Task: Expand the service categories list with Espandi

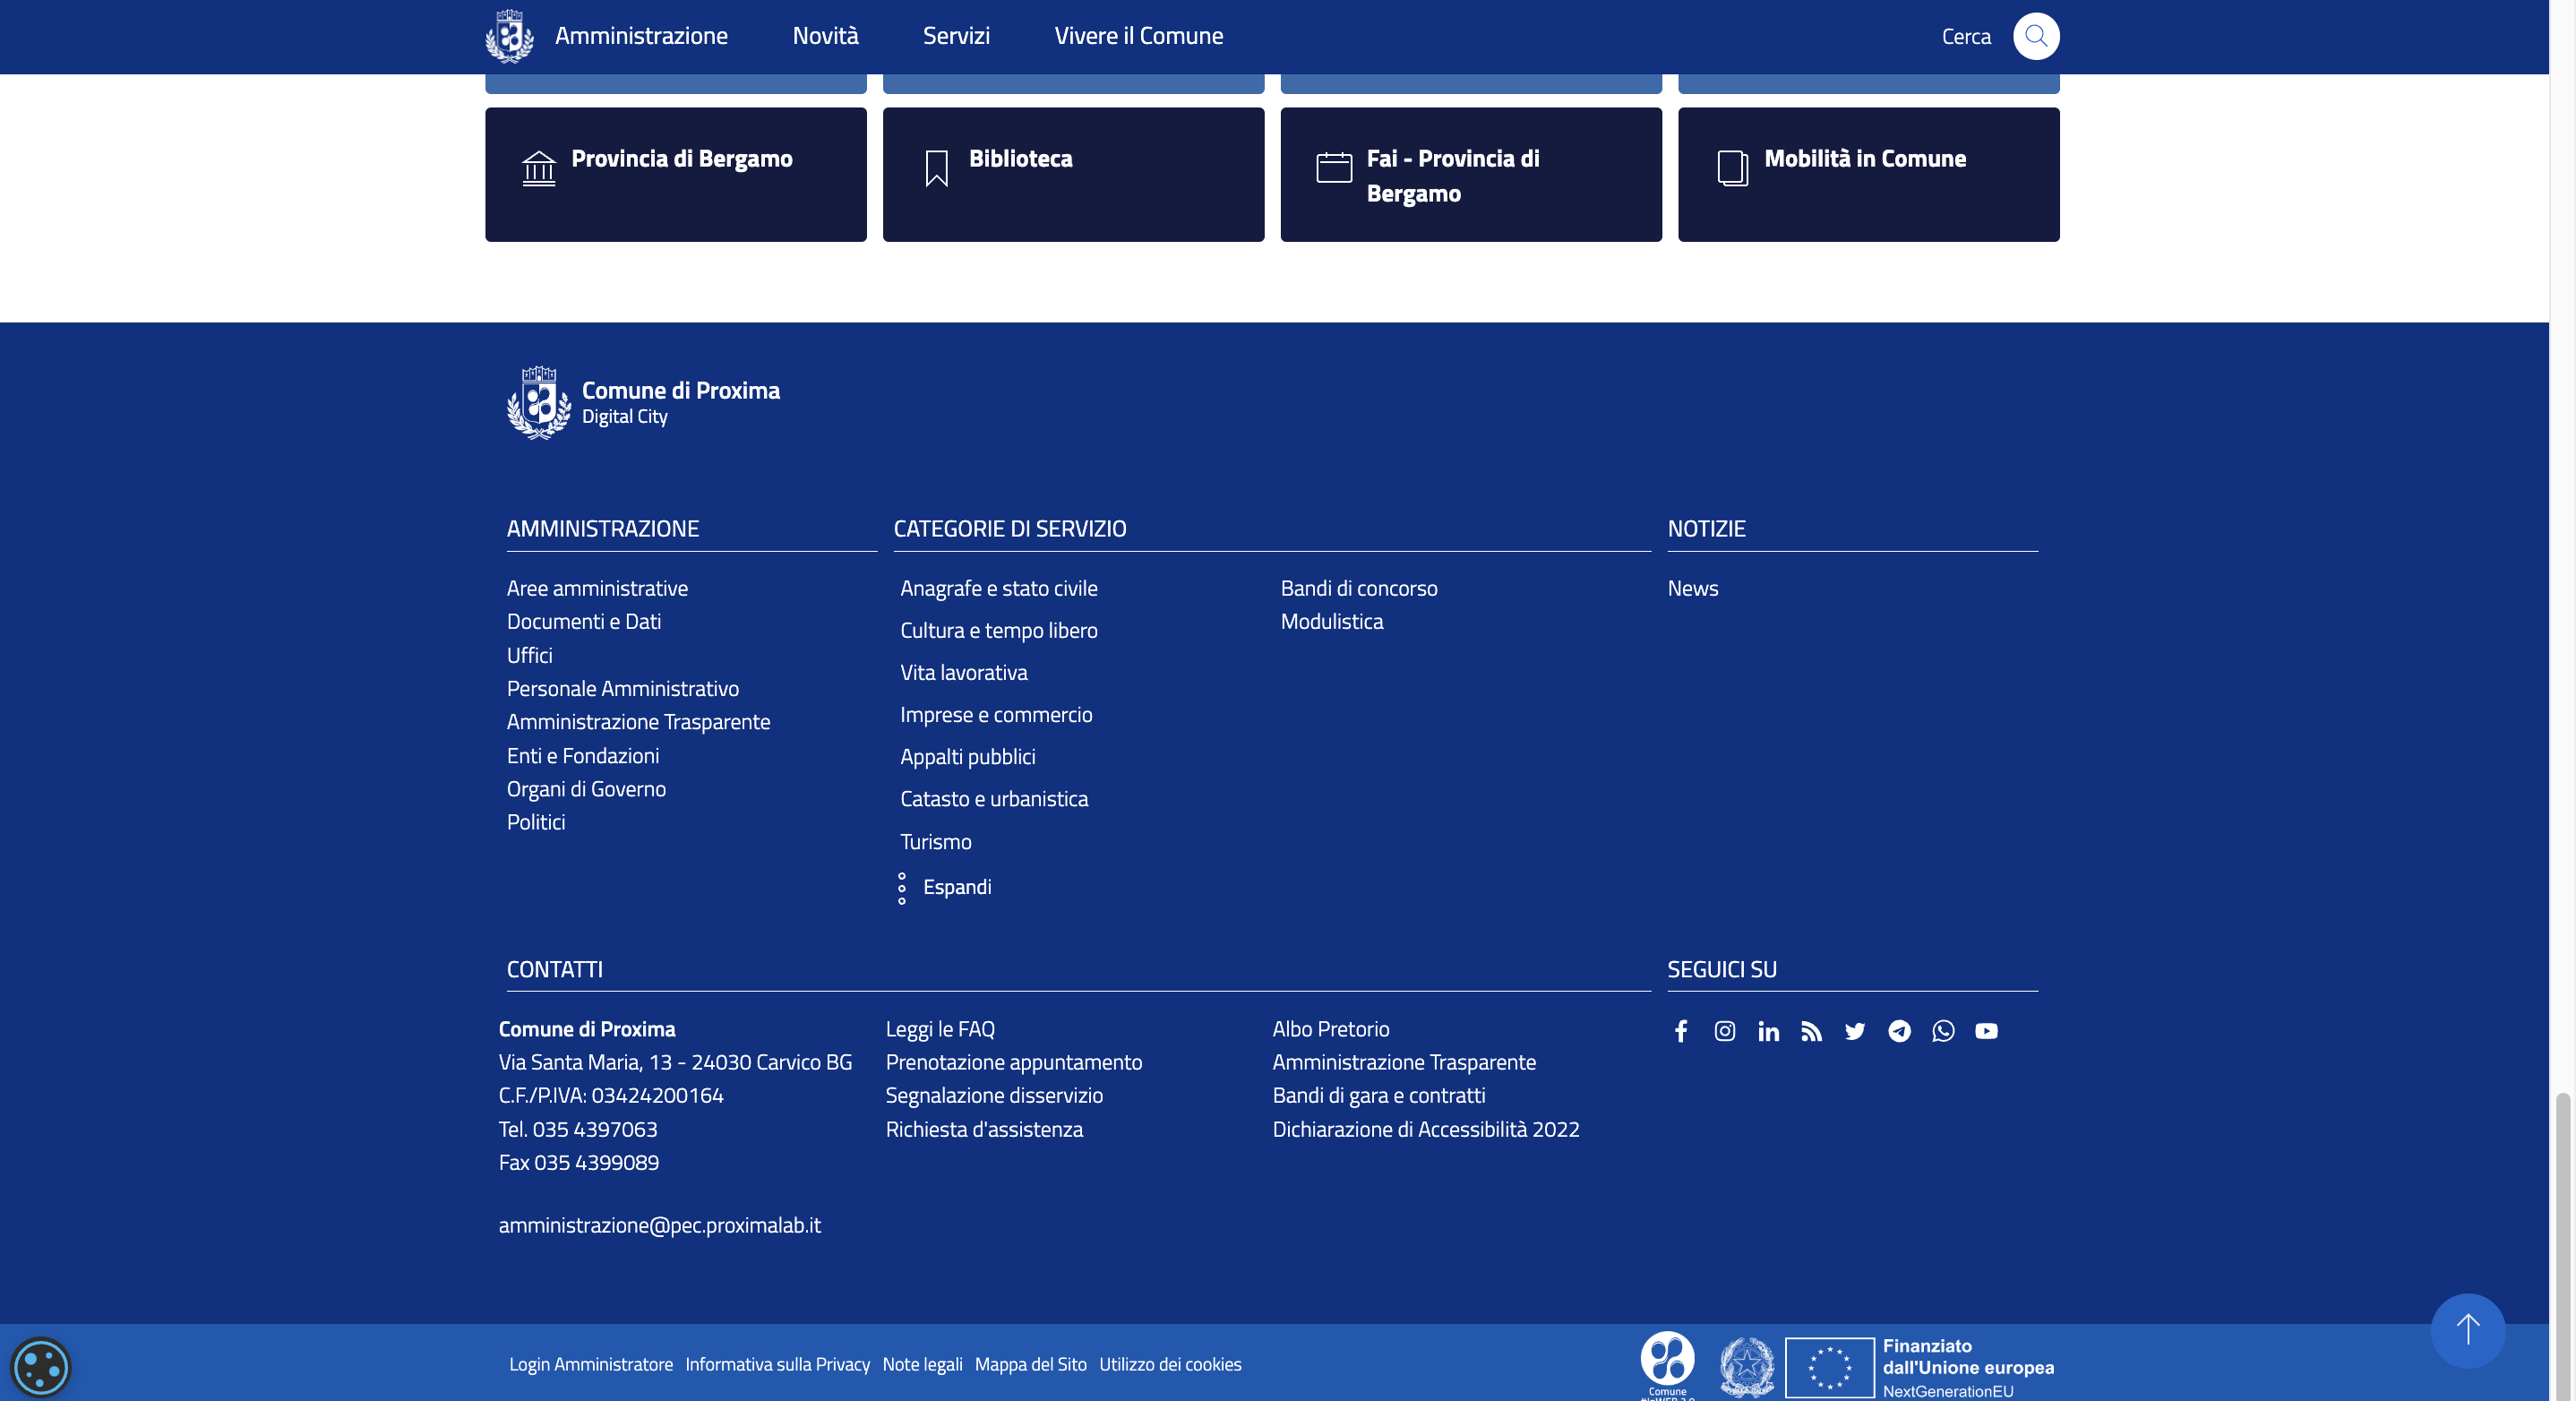Action: point(956,887)
